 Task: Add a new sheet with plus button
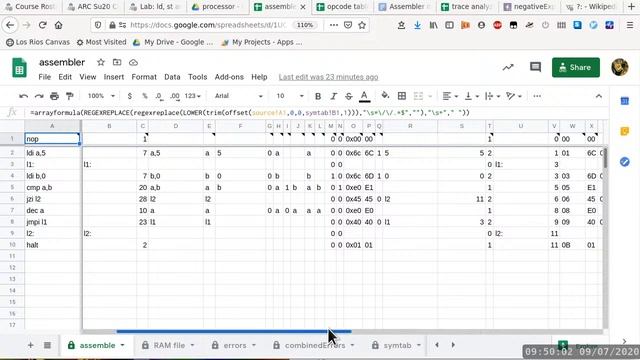pyautogui.click(x=31, y=345)
